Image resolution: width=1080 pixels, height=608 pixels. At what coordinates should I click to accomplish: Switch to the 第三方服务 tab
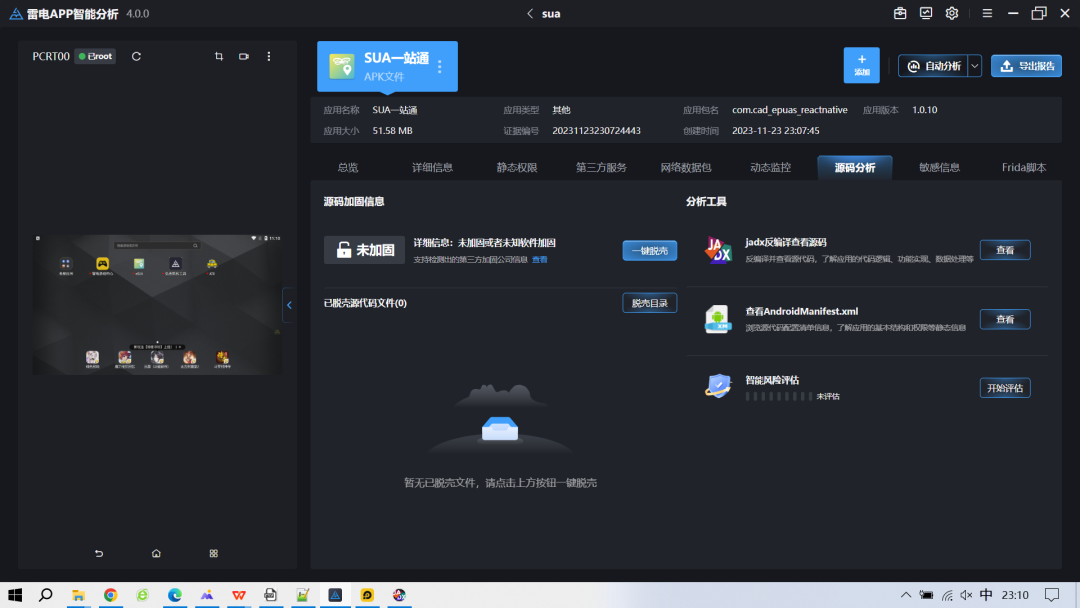coord(601,167)
